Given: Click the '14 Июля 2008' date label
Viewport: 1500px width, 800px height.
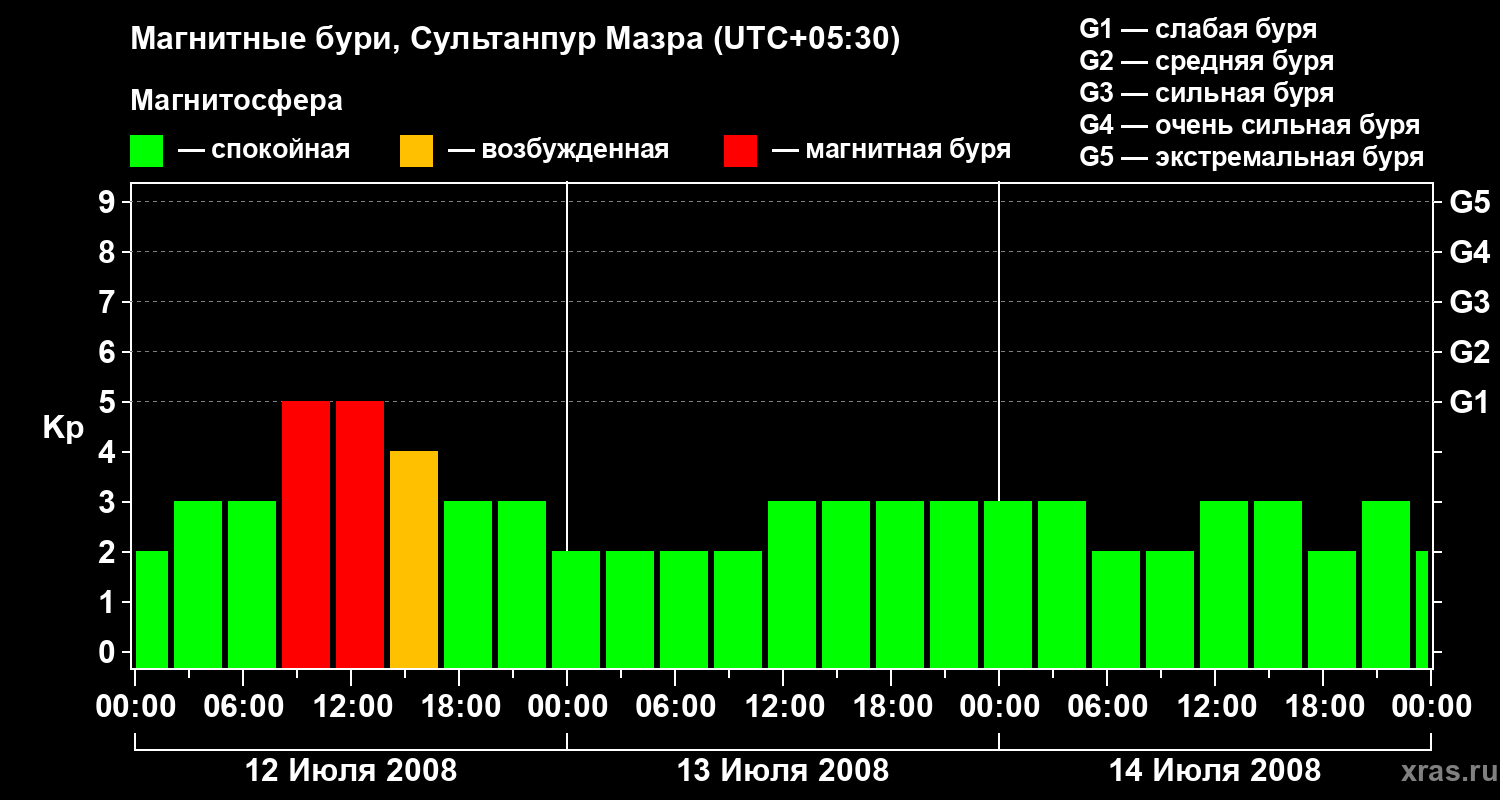Looking at the screenshot, I should point(1215,771).
